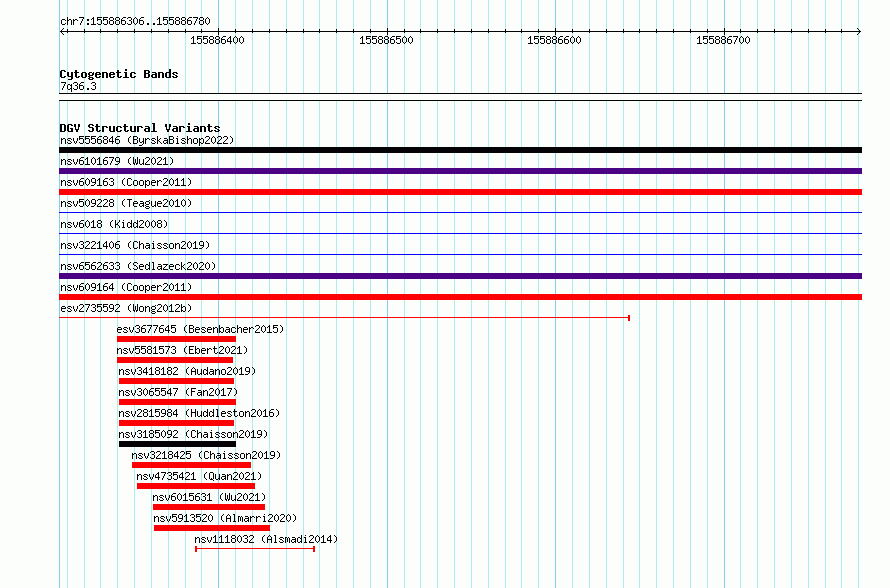Click the black nsv3185092 variant bar
This screenshot has width=890, height=588.
click(178, 444)
